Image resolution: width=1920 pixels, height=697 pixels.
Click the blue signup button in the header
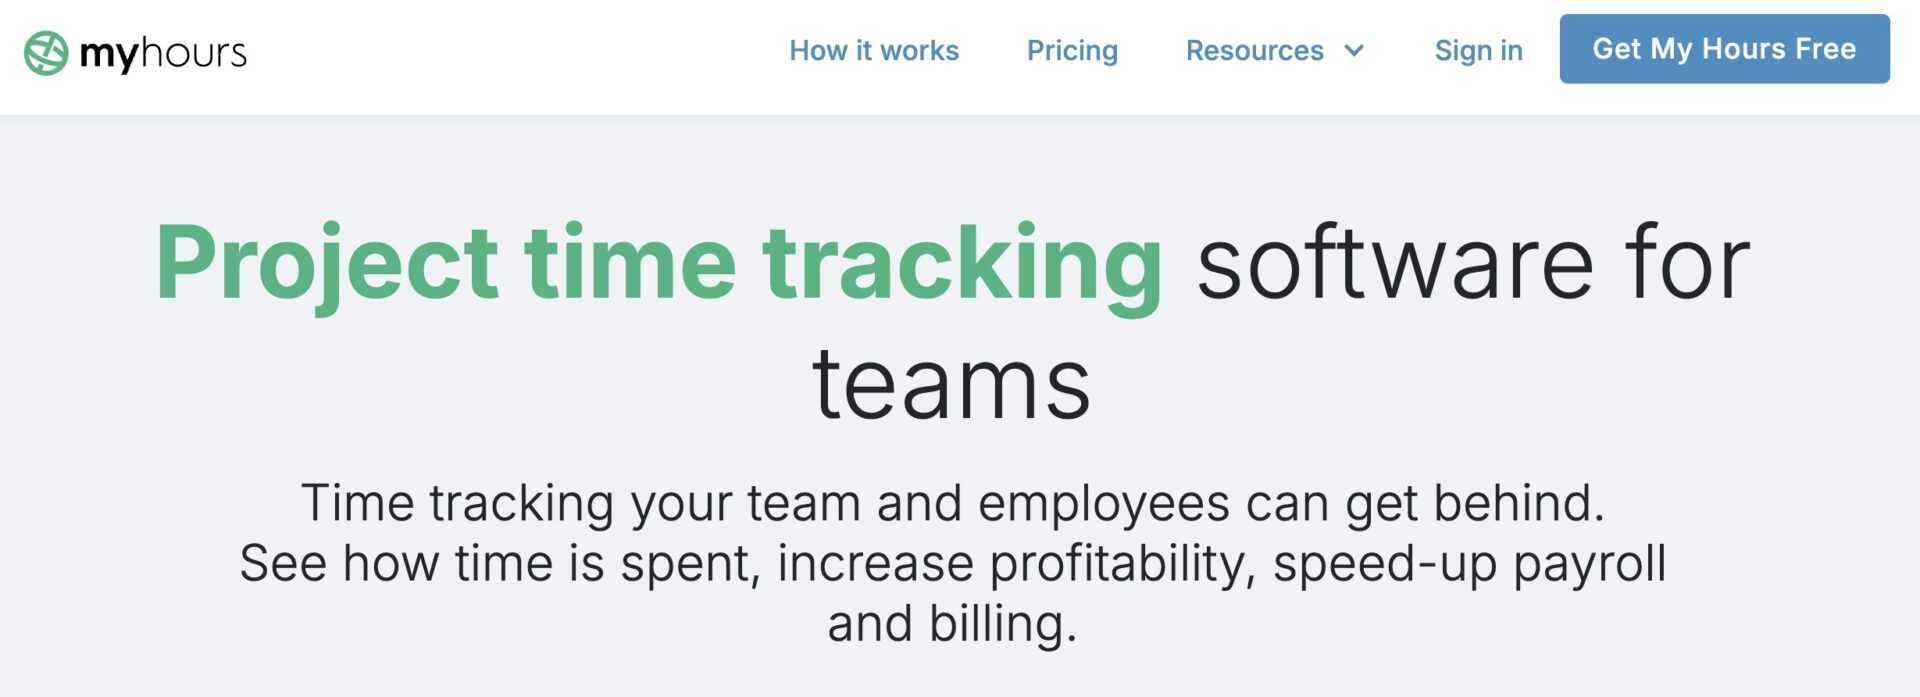[1723, 48]
